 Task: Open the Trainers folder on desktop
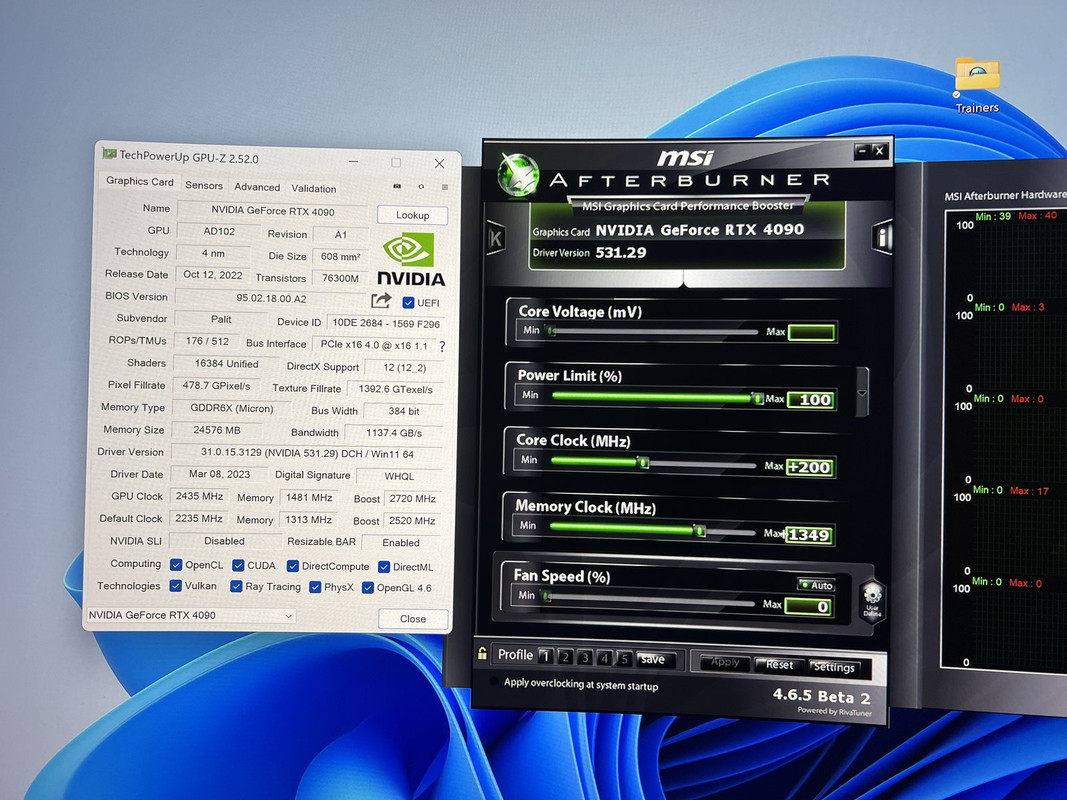977,85
